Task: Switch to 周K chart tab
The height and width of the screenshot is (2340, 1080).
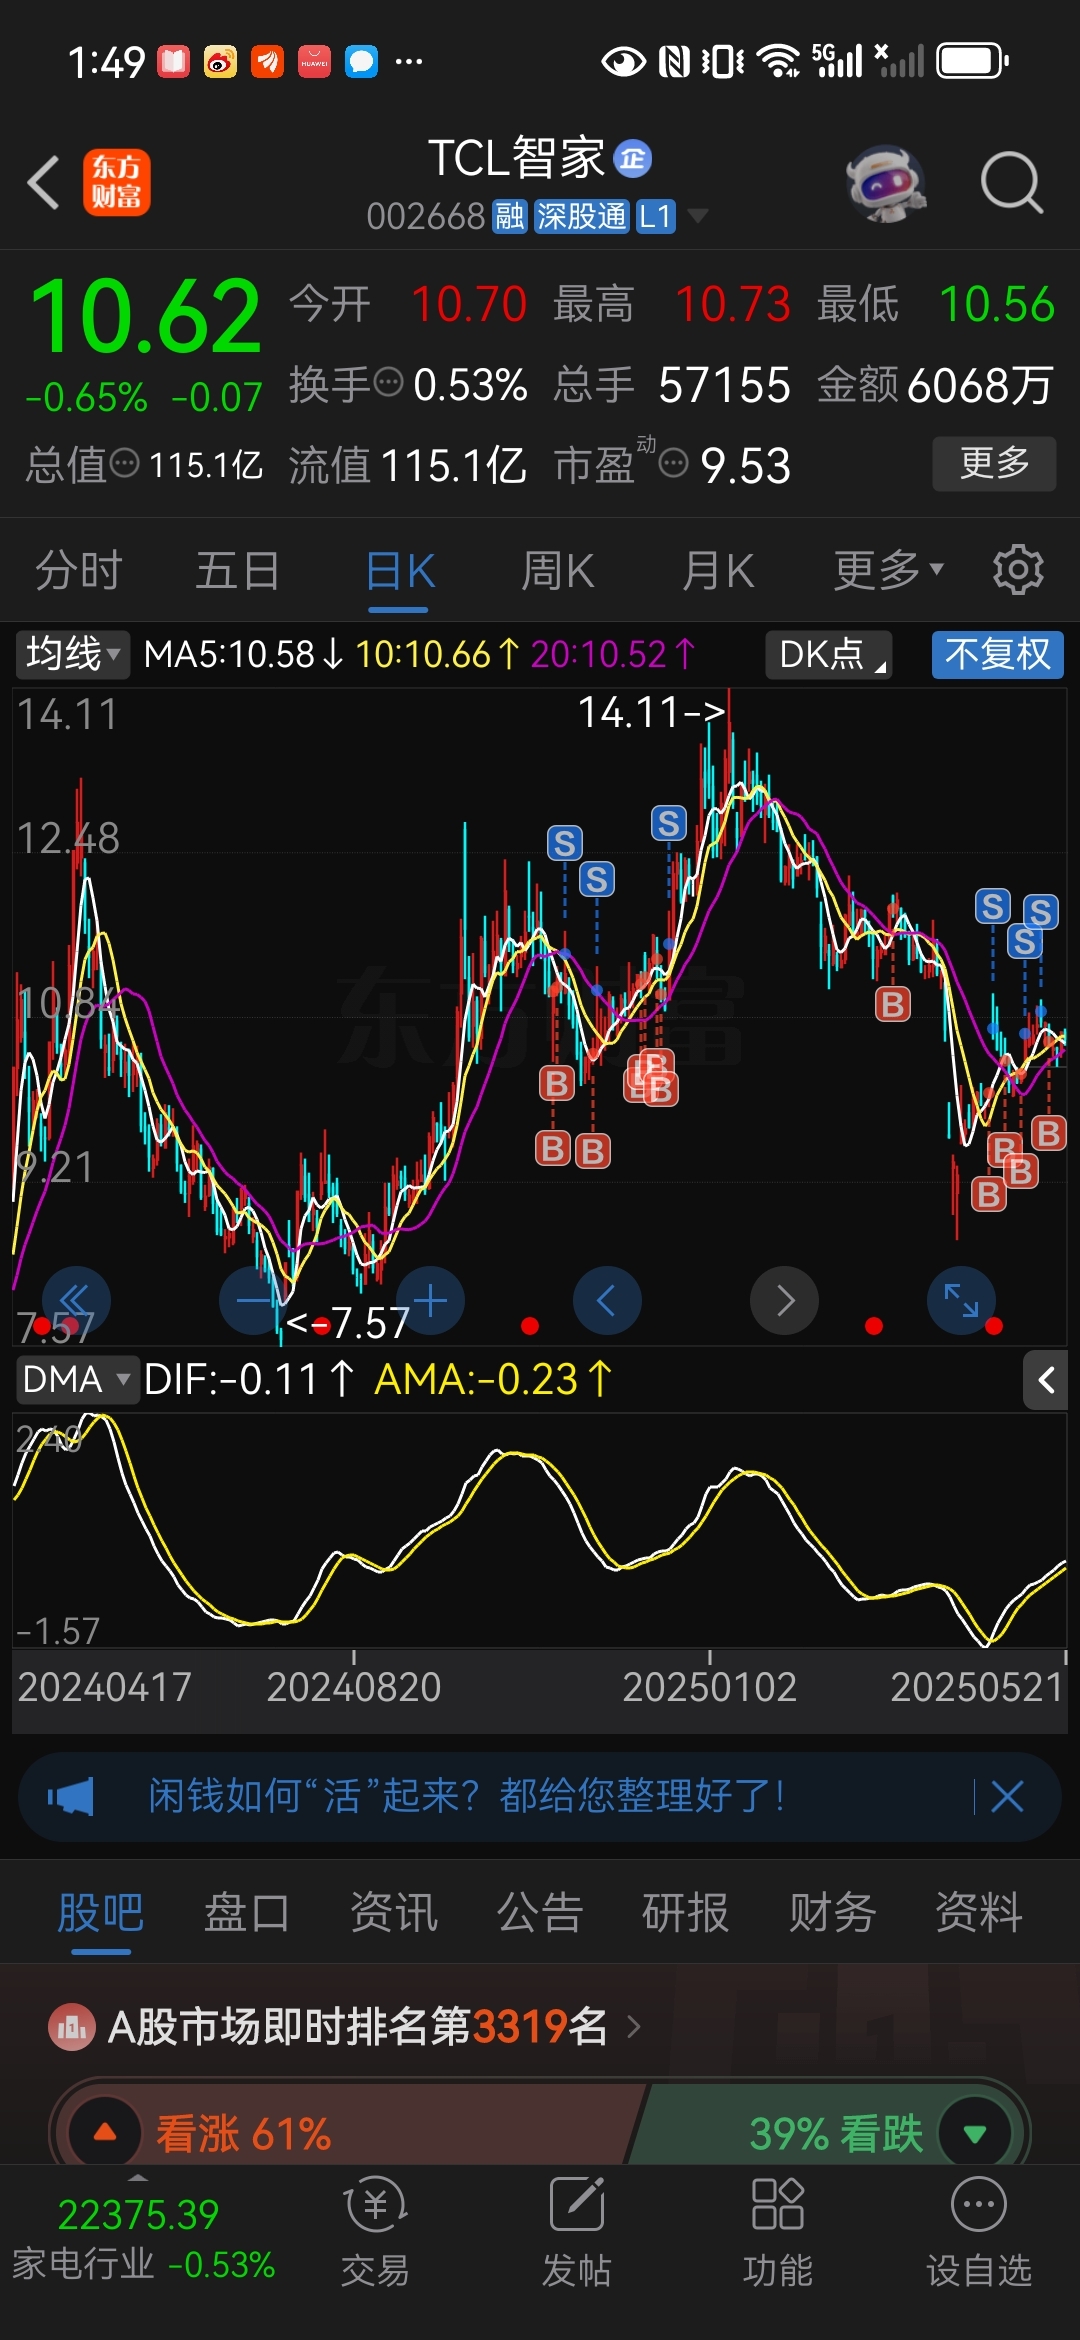Action: point(557,571)
